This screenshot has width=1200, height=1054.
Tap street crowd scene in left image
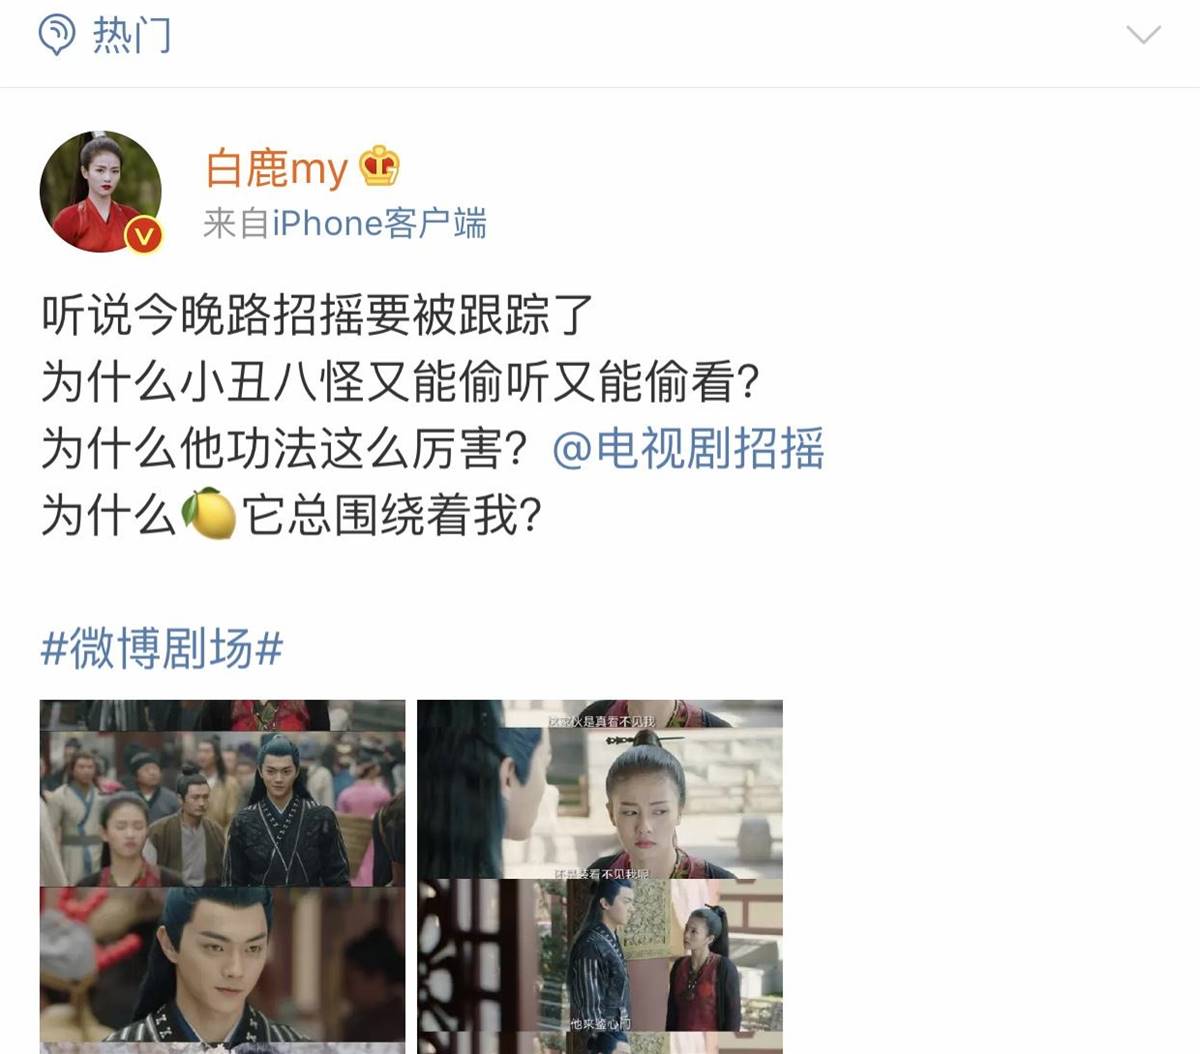[222, 808]
